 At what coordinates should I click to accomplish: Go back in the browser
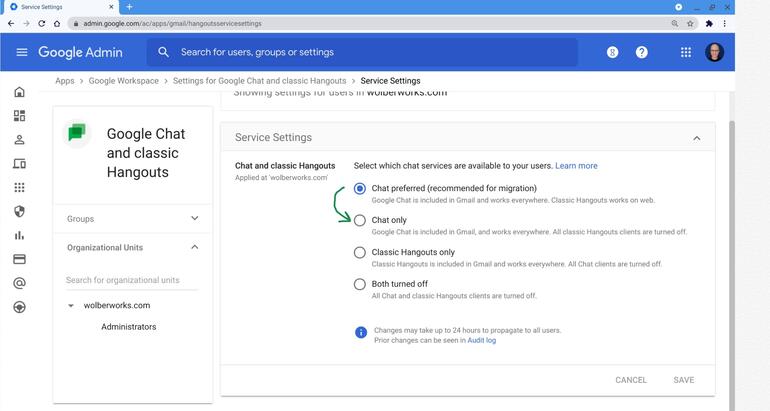click(x=11, y=23)
